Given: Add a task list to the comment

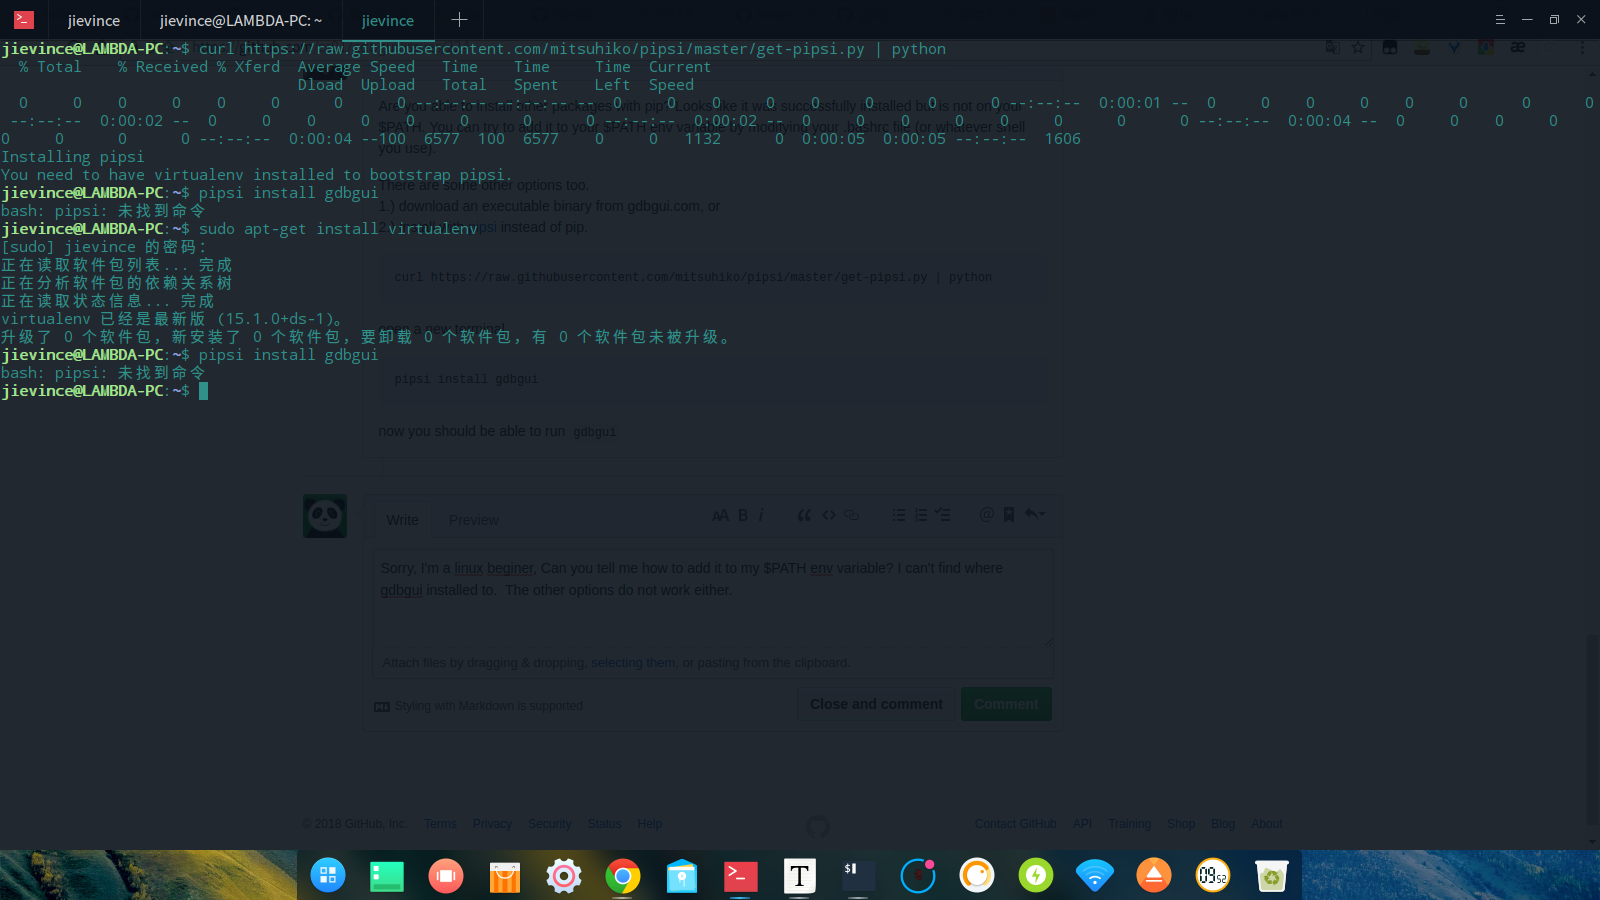Looking at the screenshot, I should tap(941, 514).
